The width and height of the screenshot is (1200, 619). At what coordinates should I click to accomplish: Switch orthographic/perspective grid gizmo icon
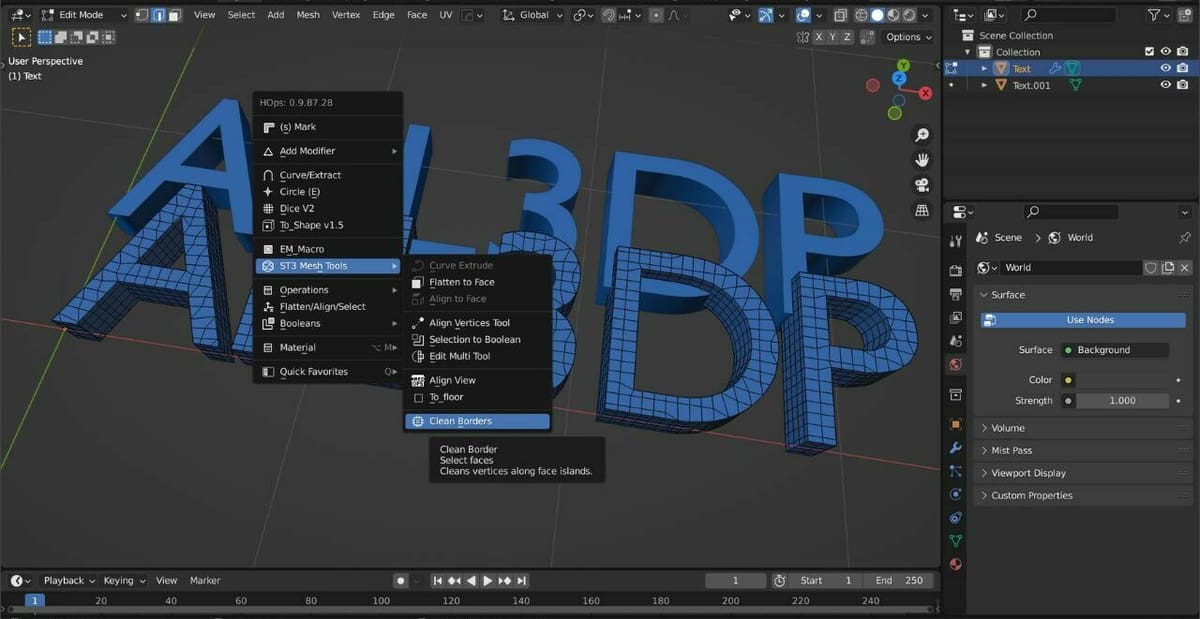click(x=922, y=210)
